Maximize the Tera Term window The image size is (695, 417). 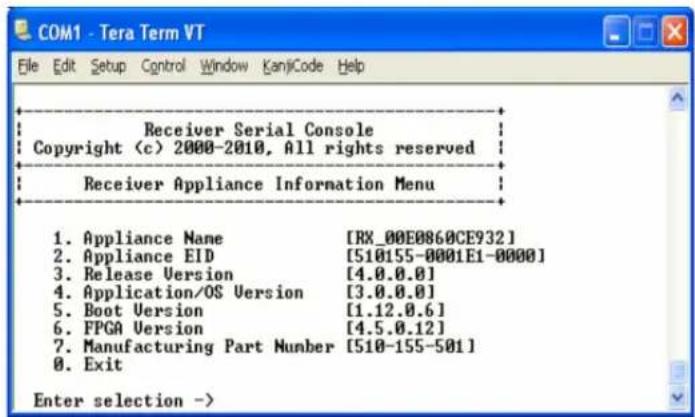click(x=645, y=31)
